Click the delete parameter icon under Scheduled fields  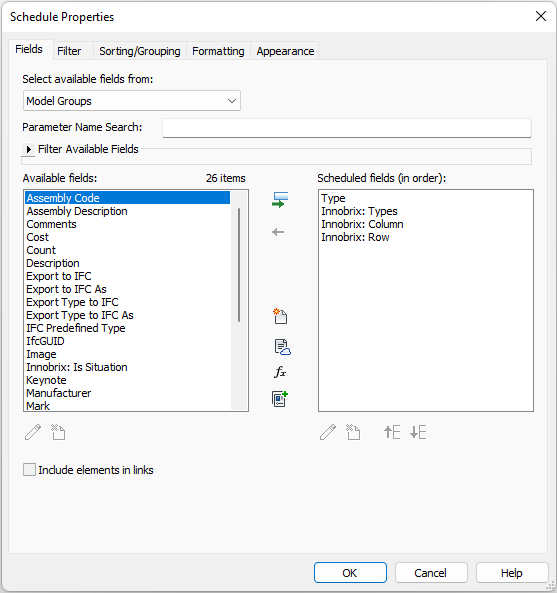pos(353,432)
